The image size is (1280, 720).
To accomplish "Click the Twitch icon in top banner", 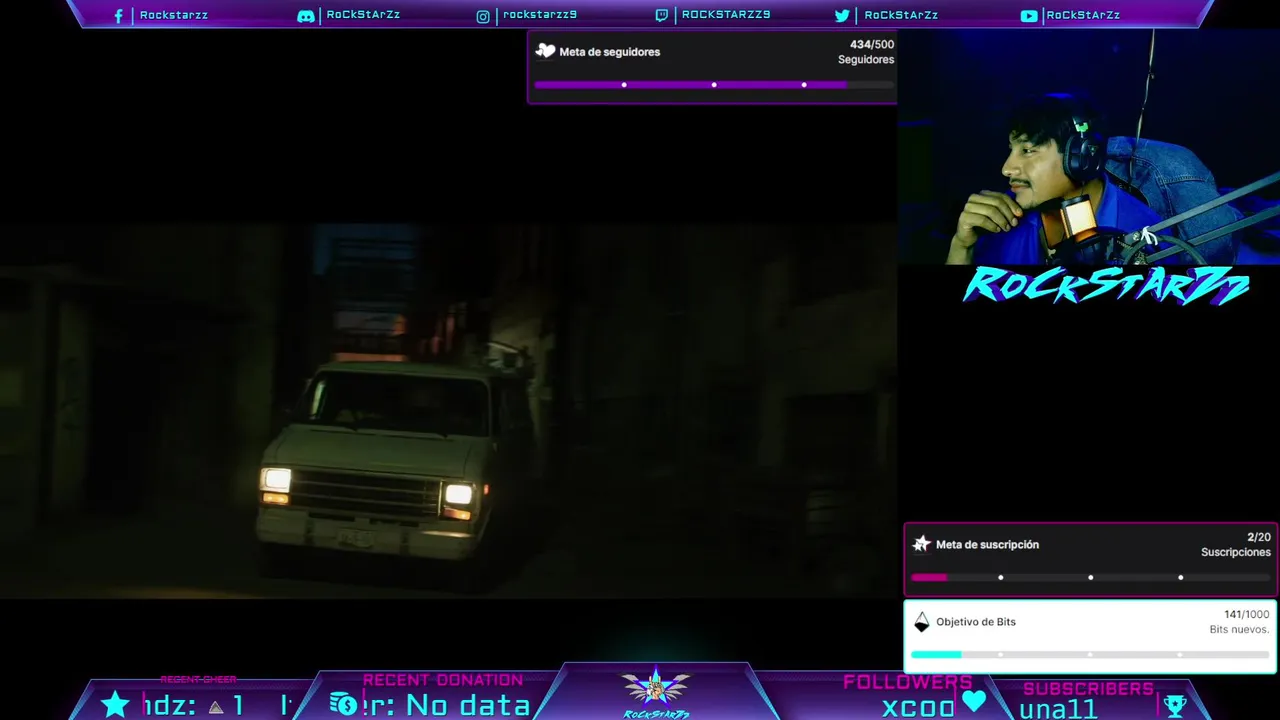I will click(x=662, y=16).
